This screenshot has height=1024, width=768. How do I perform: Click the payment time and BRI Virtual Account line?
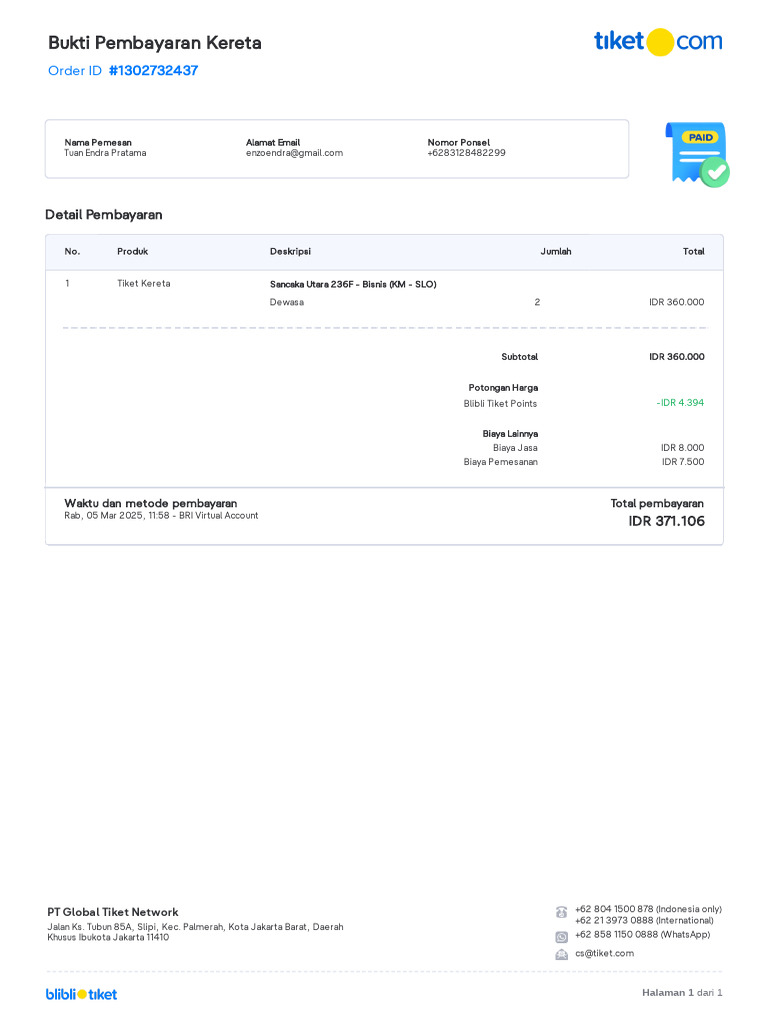click(x=161, y=516)
